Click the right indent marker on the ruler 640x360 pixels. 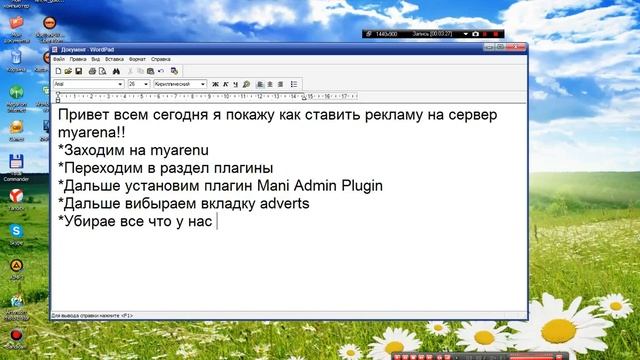click(303, 98)
